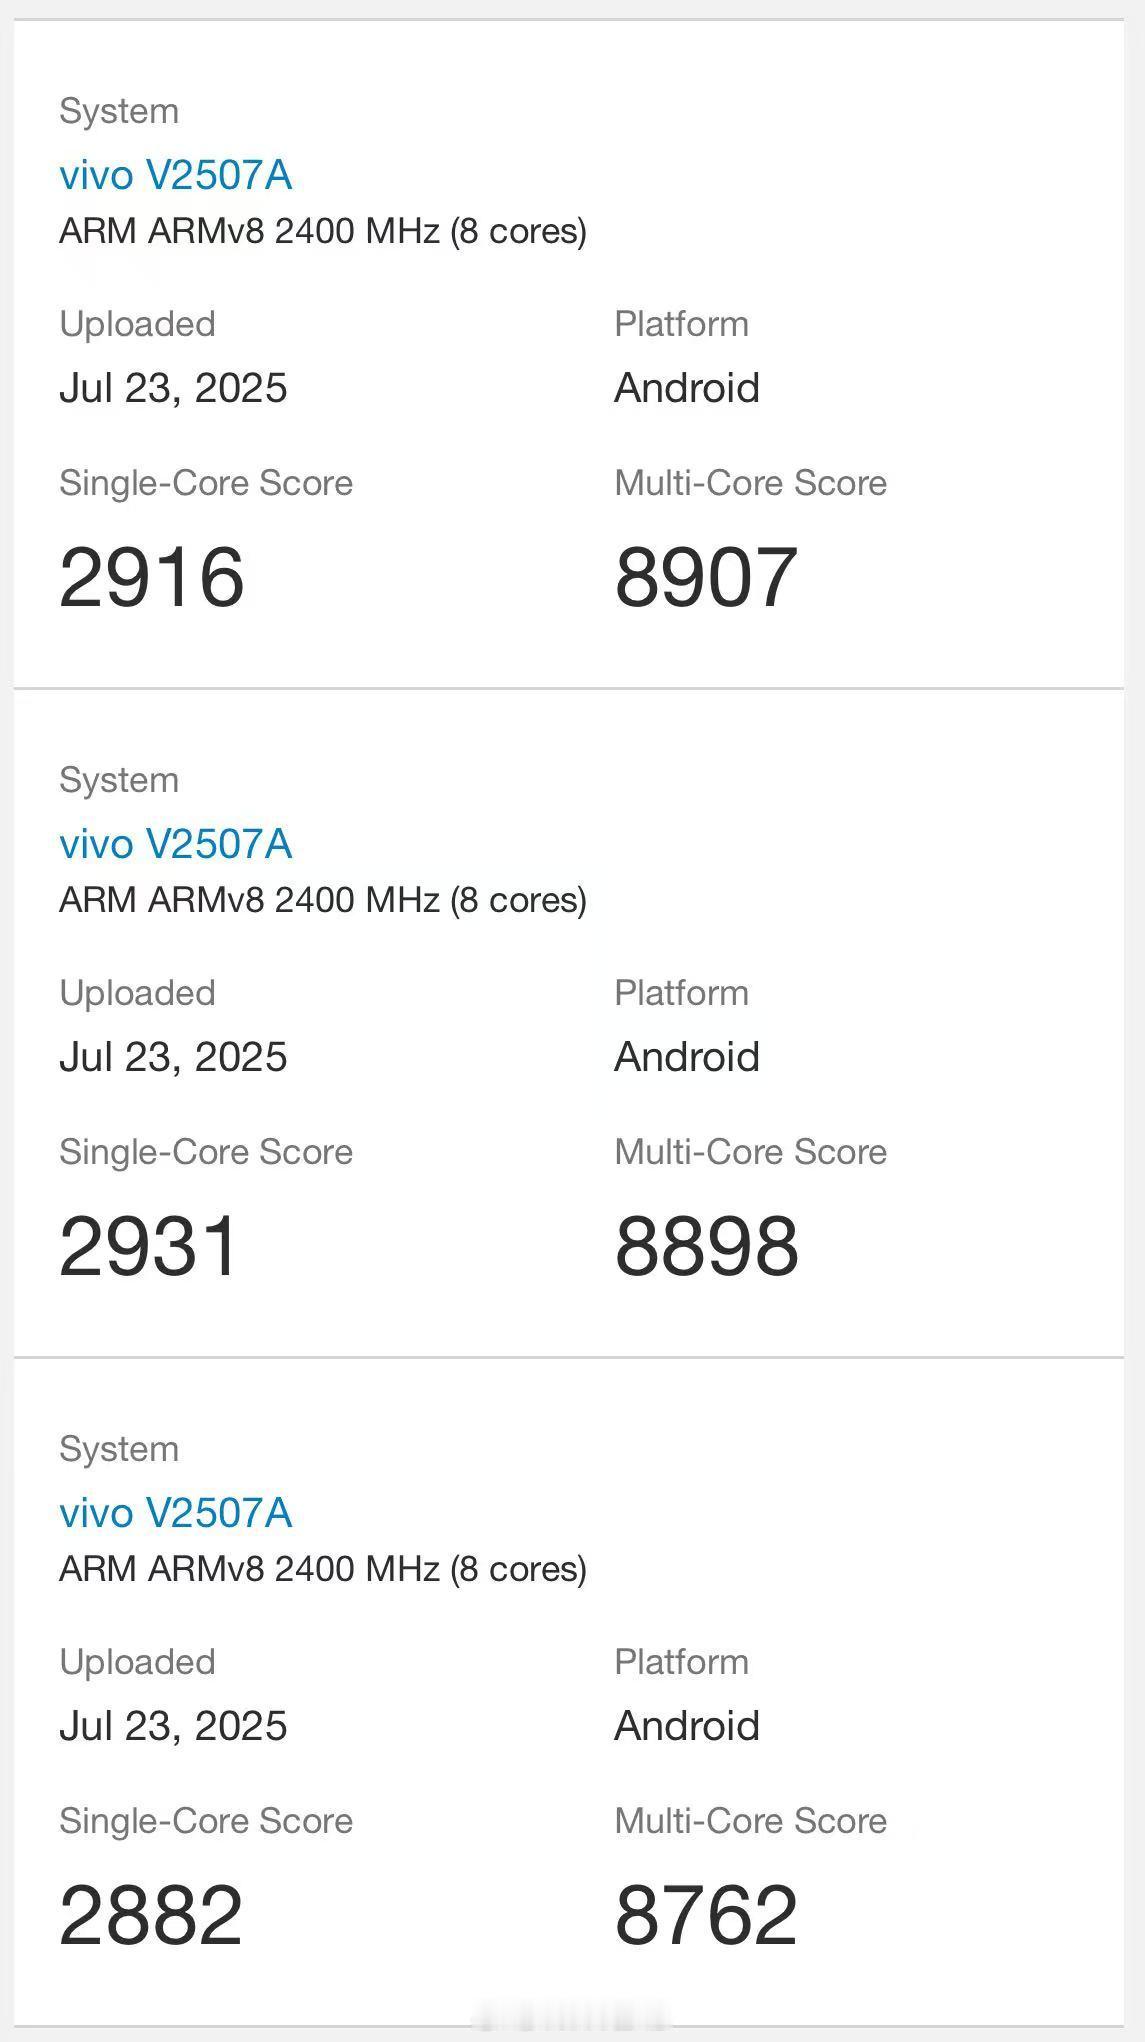1145x2042 pixels.
Task: Click ARM ARMv8 processor text above 2882 score
Action: (323, 1569)
